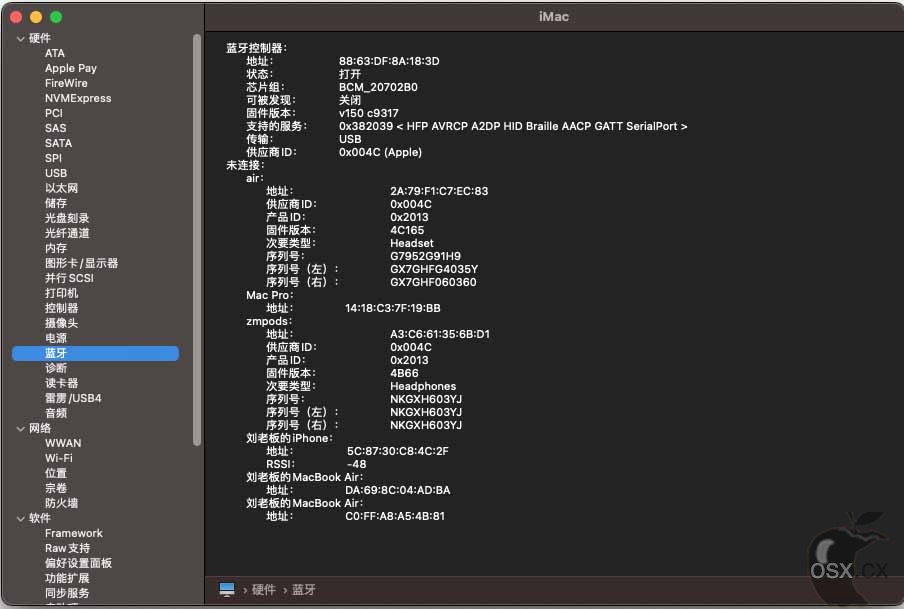Choose 宗卷 in sidebar

56,488
